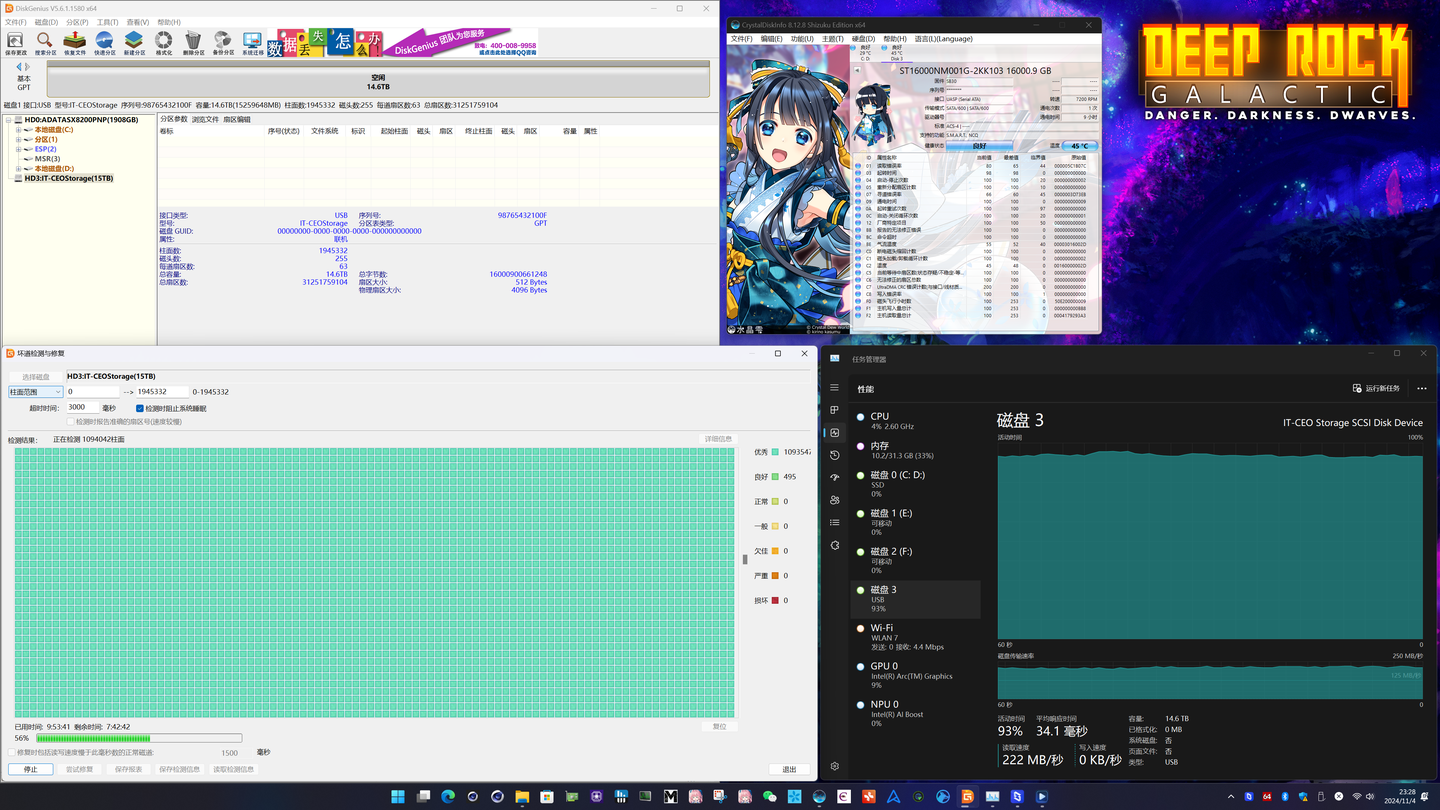Click 运行新任务 in Task Manager
Screen dimensions: 1440x810
1376,389
